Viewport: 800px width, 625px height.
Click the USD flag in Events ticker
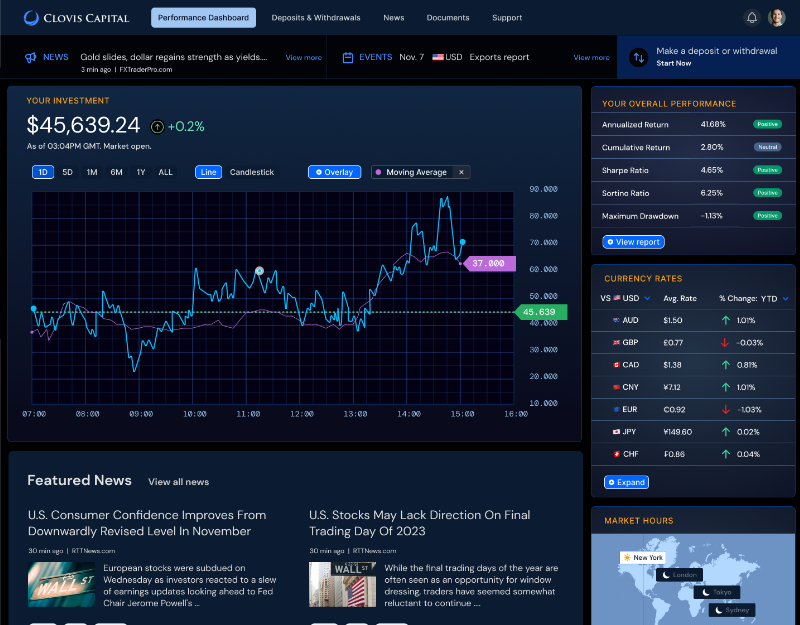pos(438,57)
